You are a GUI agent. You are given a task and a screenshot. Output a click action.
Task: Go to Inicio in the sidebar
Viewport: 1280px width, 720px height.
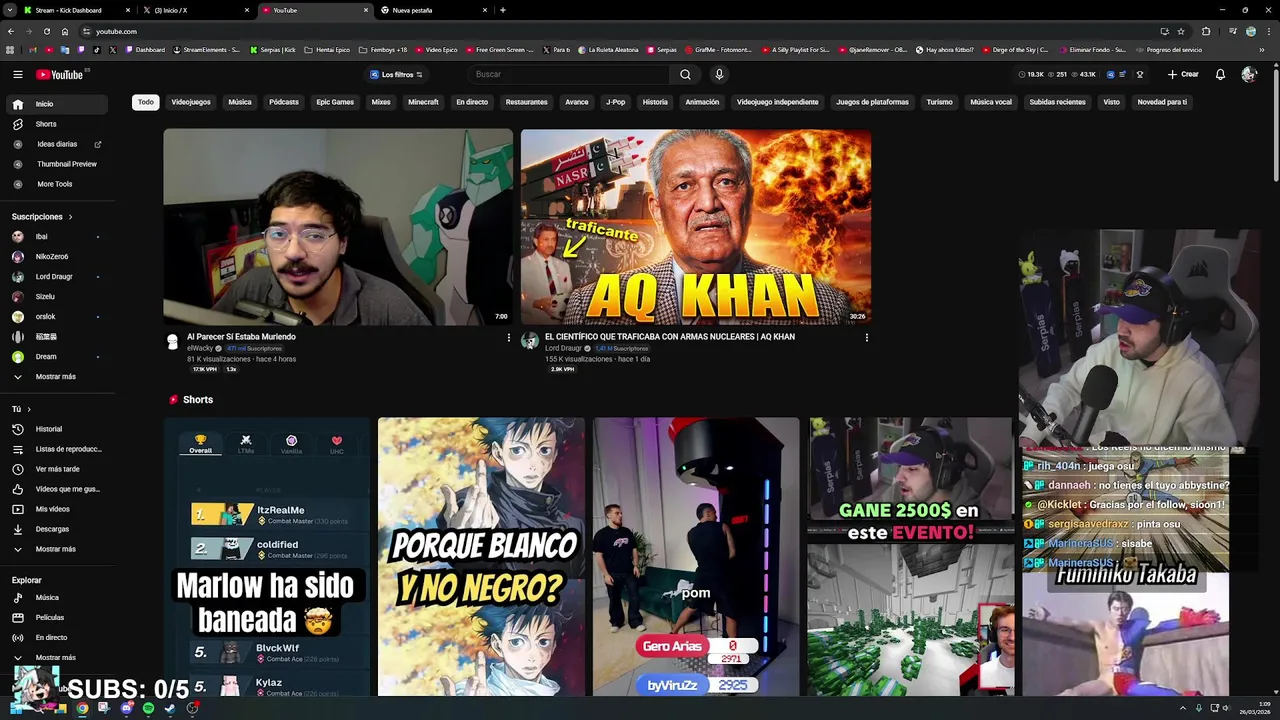click(56, 104)
